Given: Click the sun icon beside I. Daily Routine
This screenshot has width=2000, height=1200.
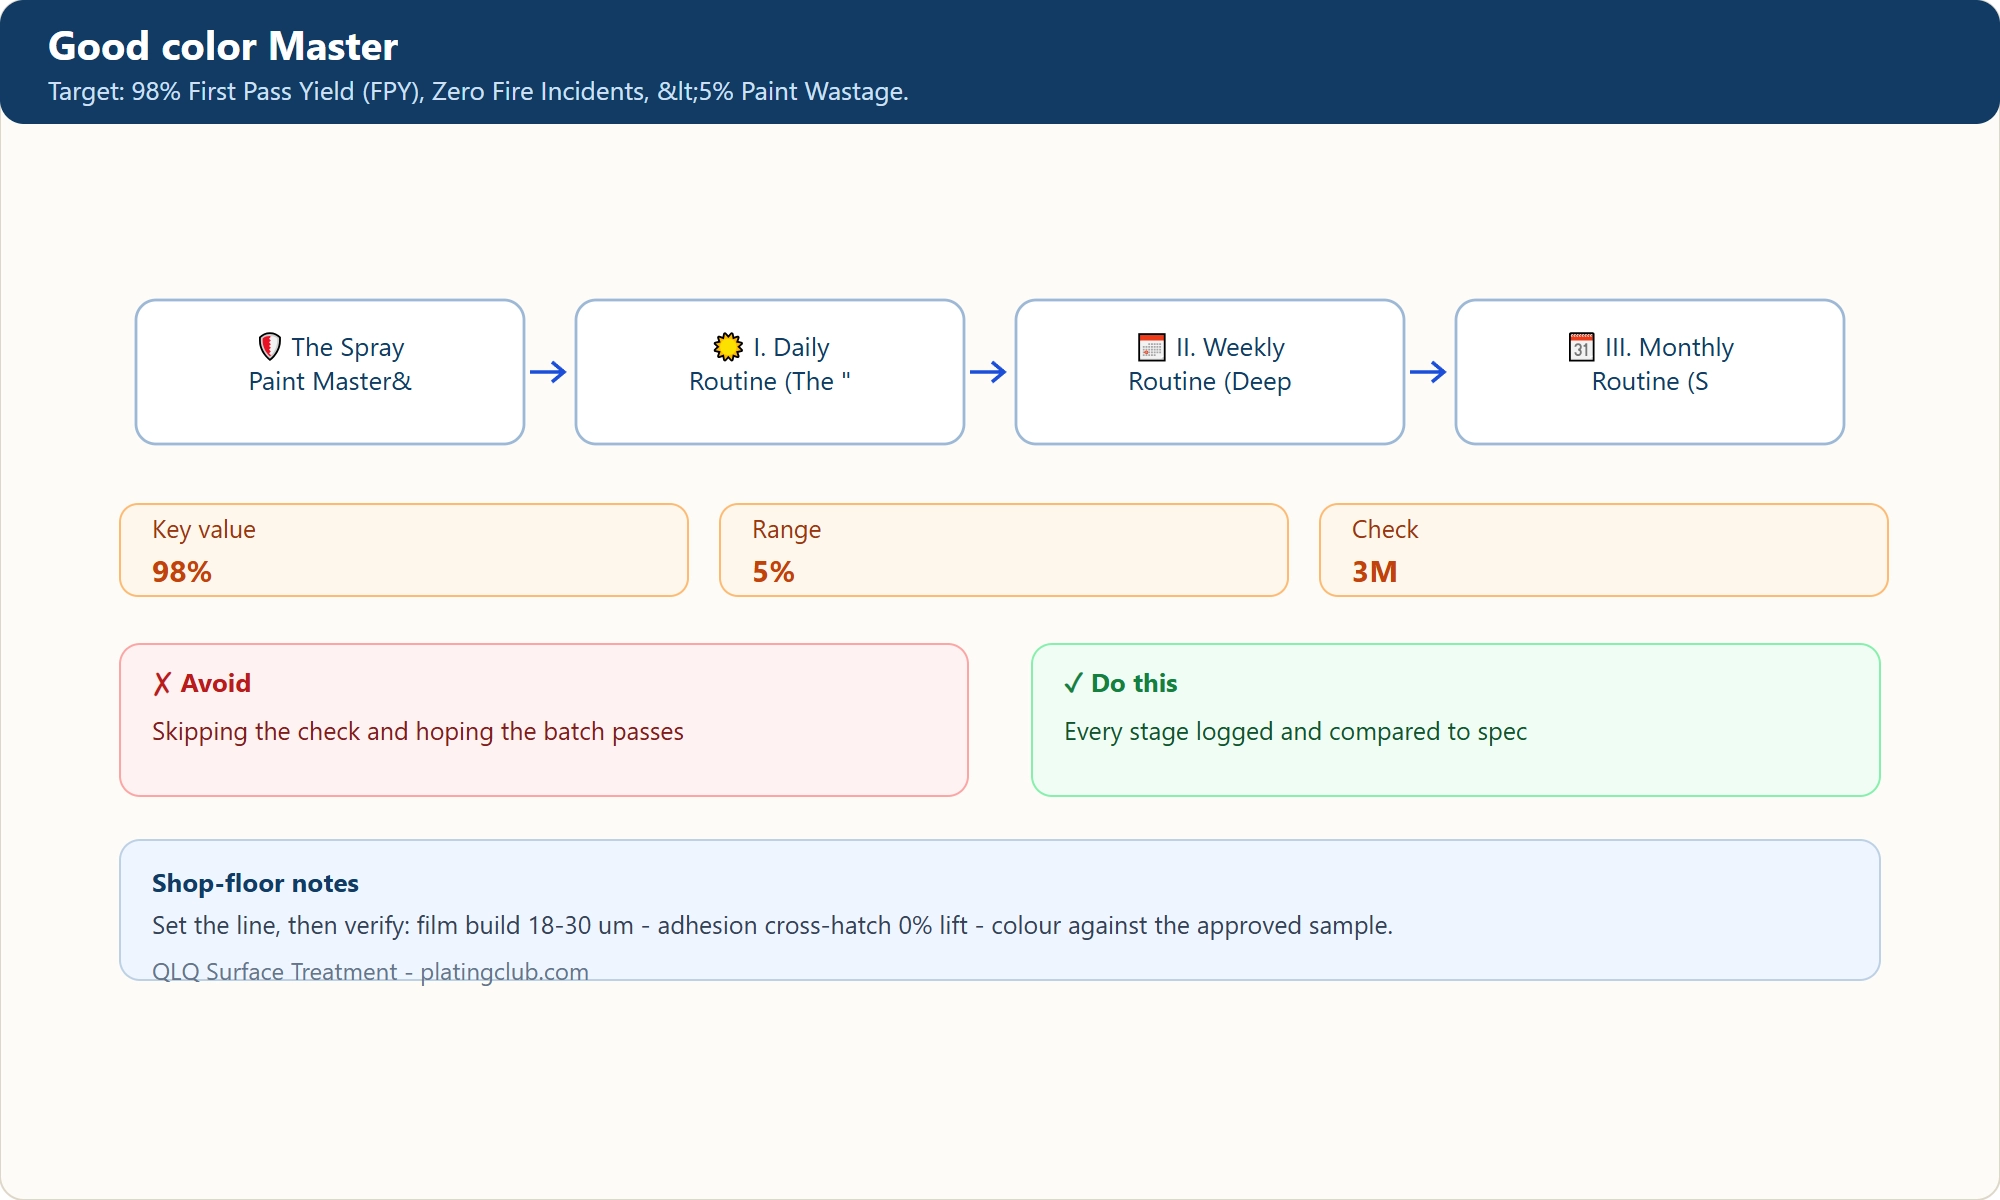Looking at the screenshot, I should pos(728,347).
